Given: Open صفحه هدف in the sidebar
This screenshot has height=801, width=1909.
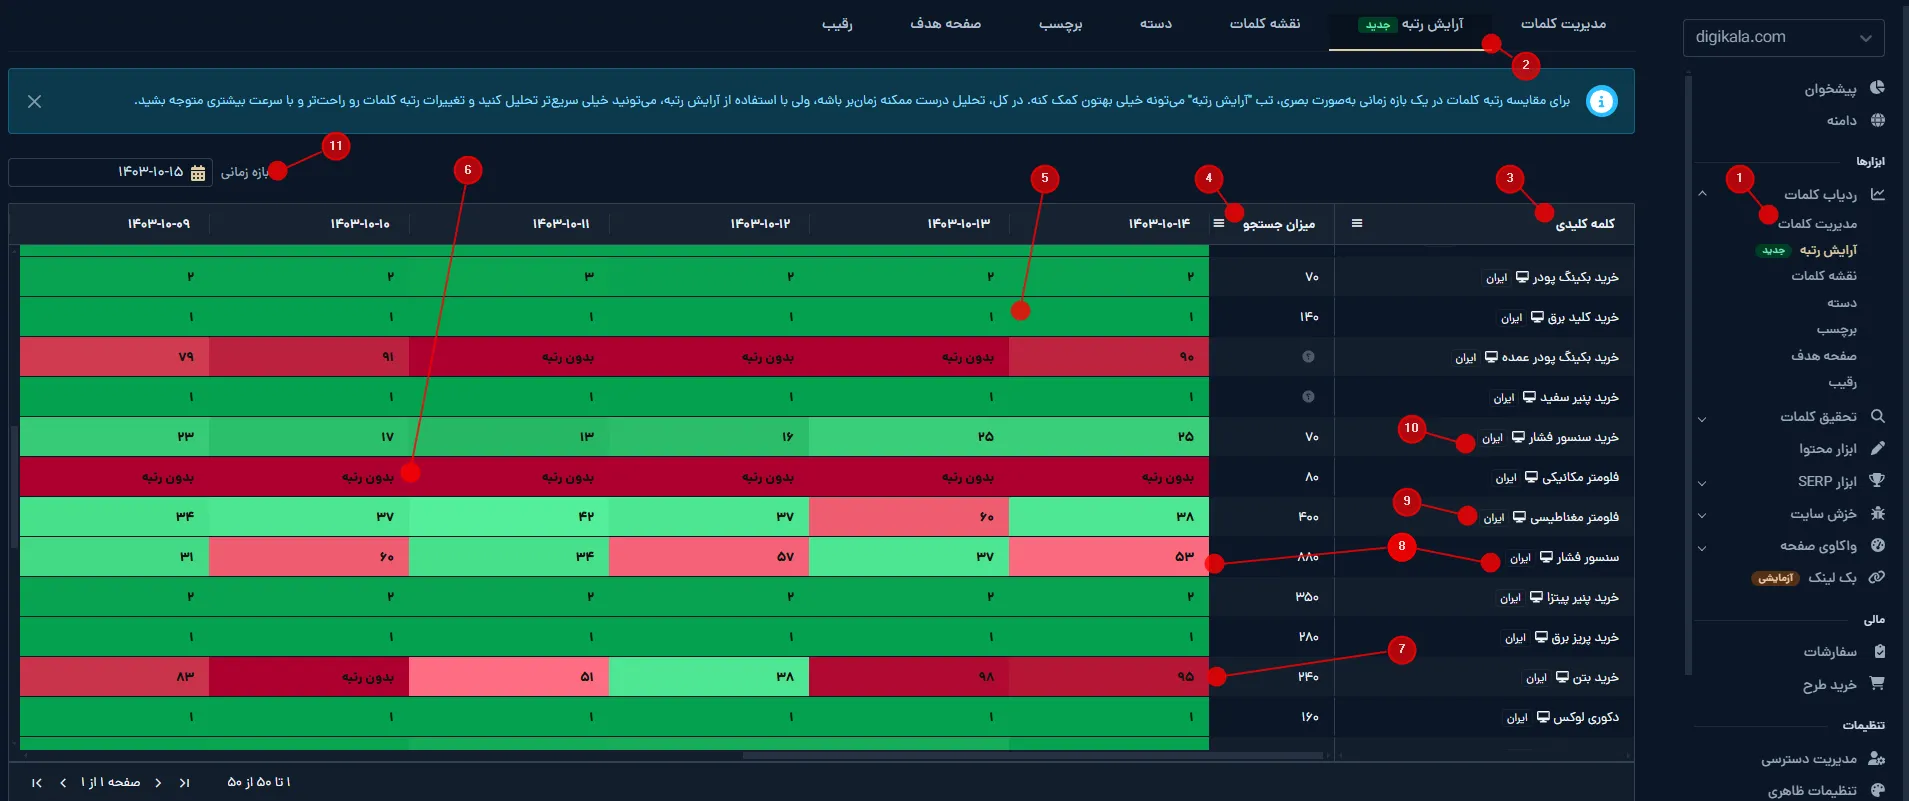Looking at the screenshot, I should (1824, 356).
